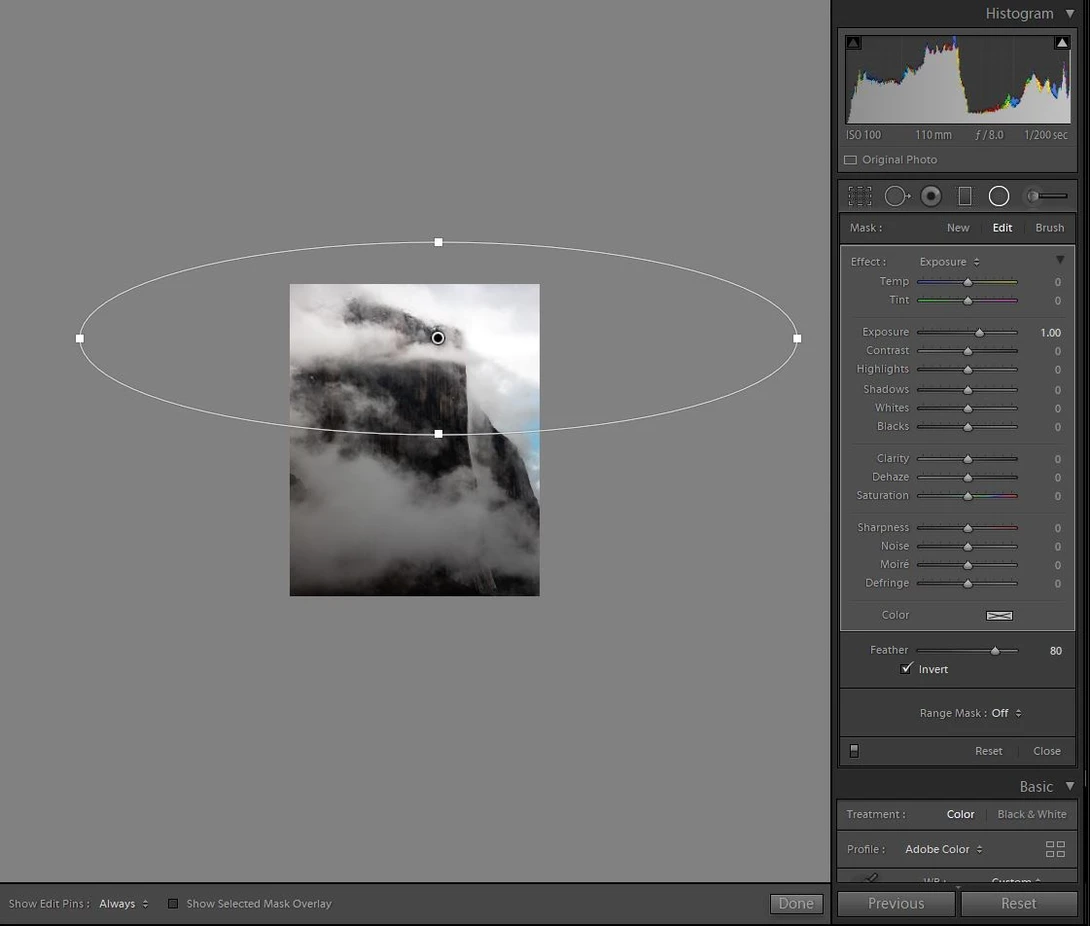Image resolution: width=1090 pixels, height=926 pixels.
Task: Open the Range Mask dropdown
Action: [1007, 713]
